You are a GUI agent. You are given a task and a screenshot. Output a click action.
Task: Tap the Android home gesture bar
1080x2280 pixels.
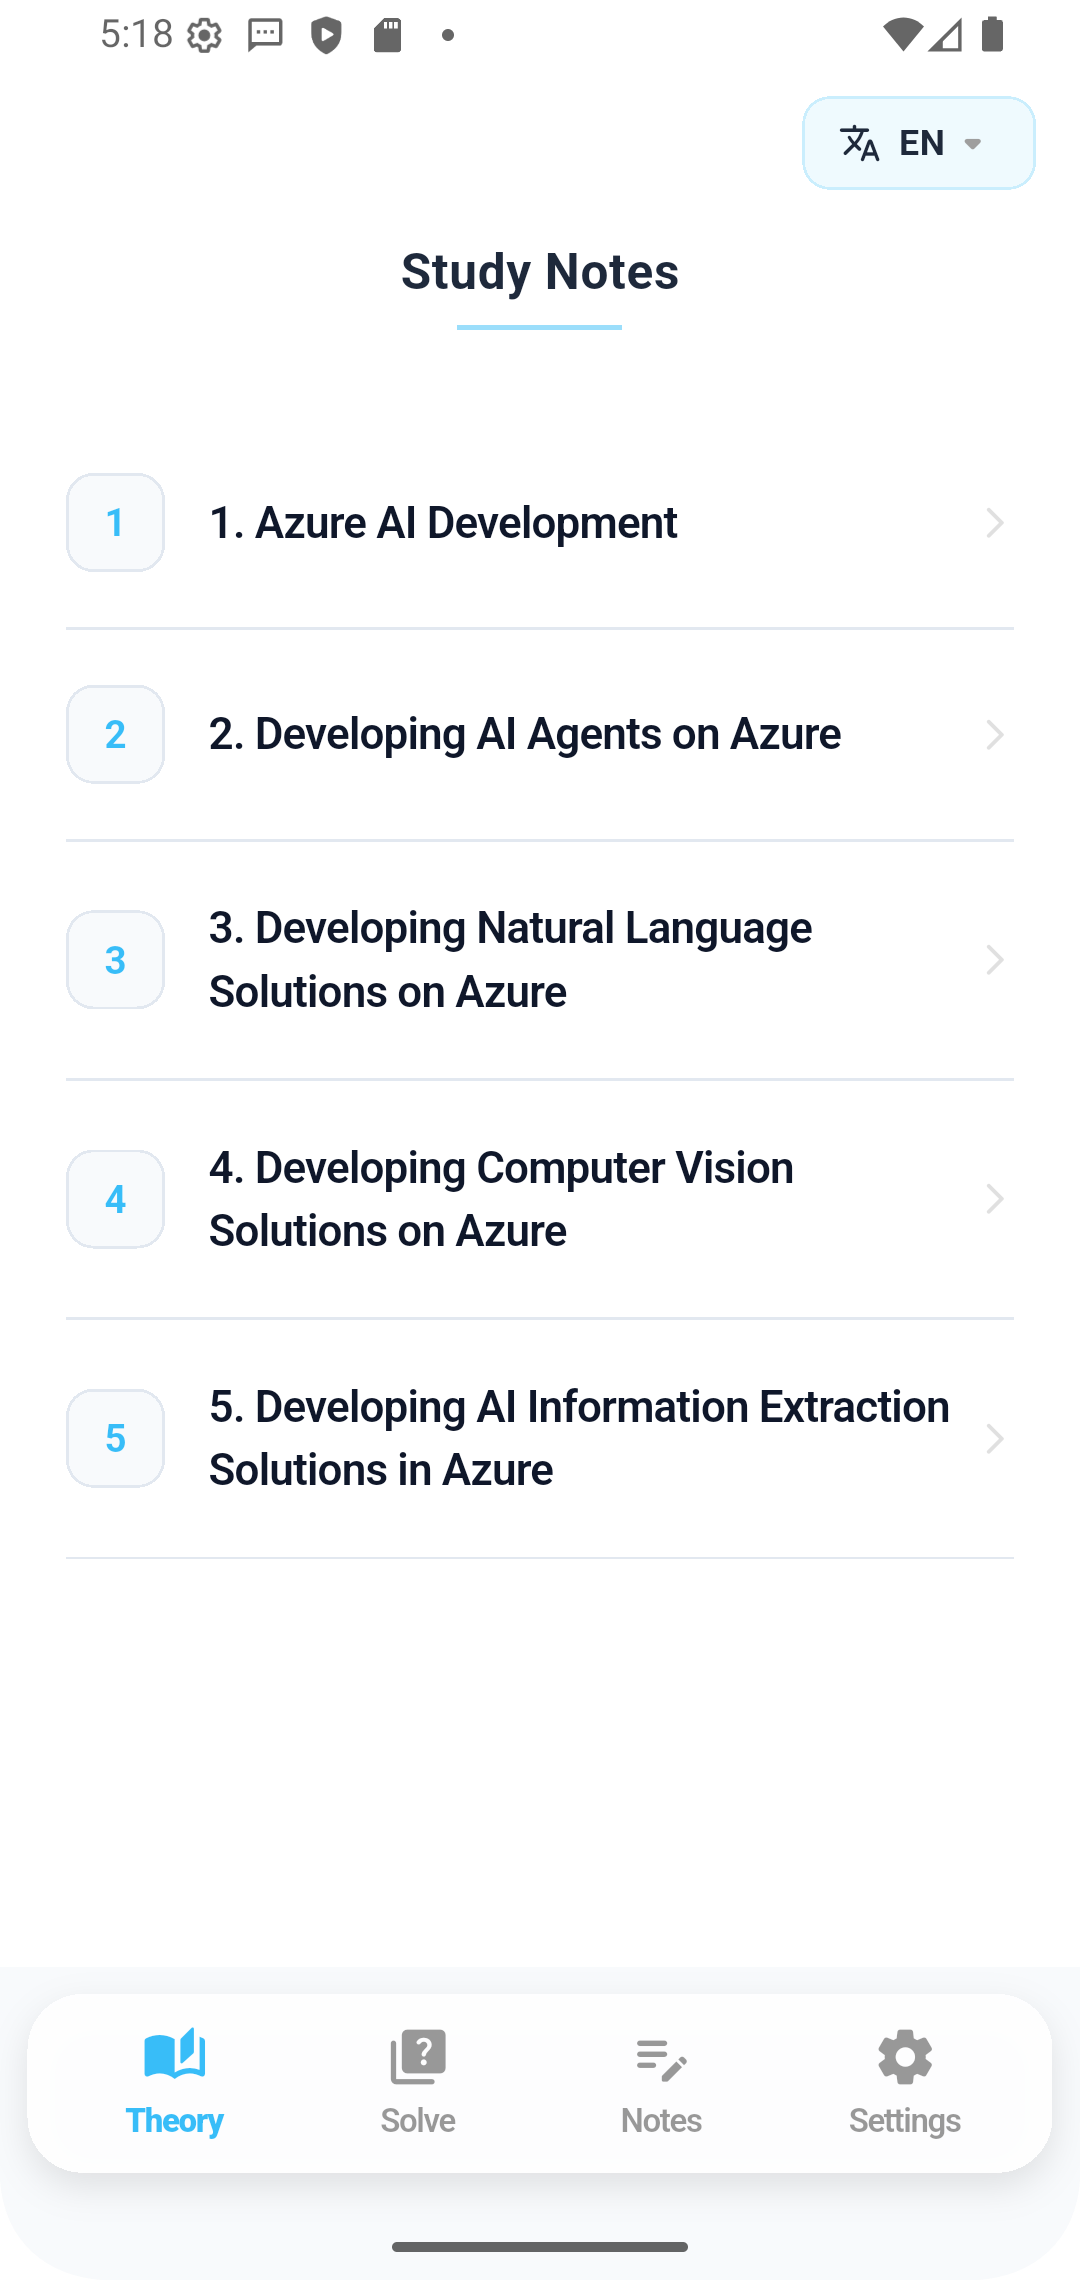(540, 2247)
